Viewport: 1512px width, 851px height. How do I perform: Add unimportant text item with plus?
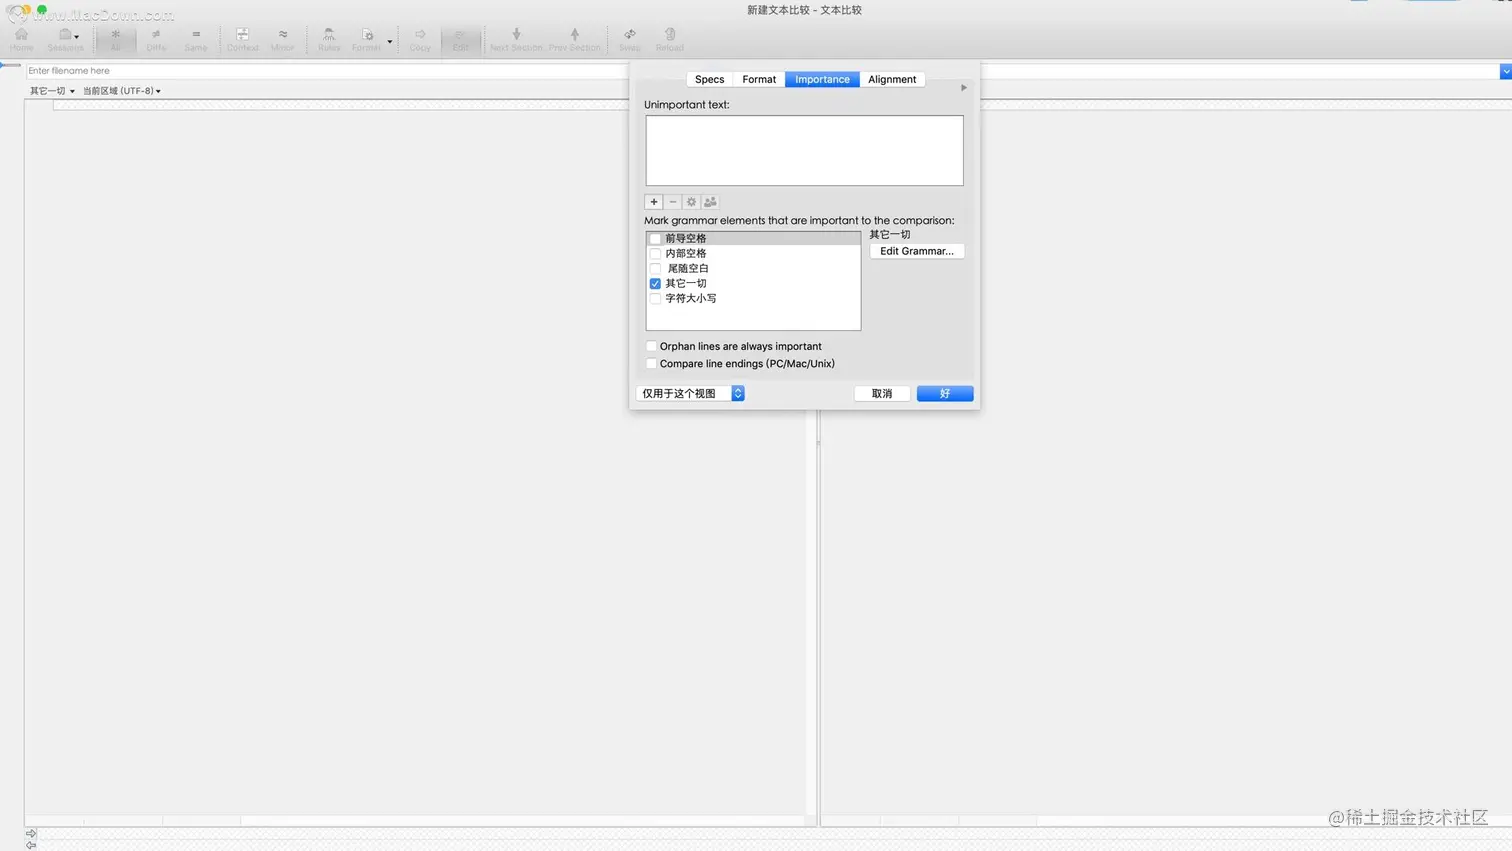tap(654, 202)
